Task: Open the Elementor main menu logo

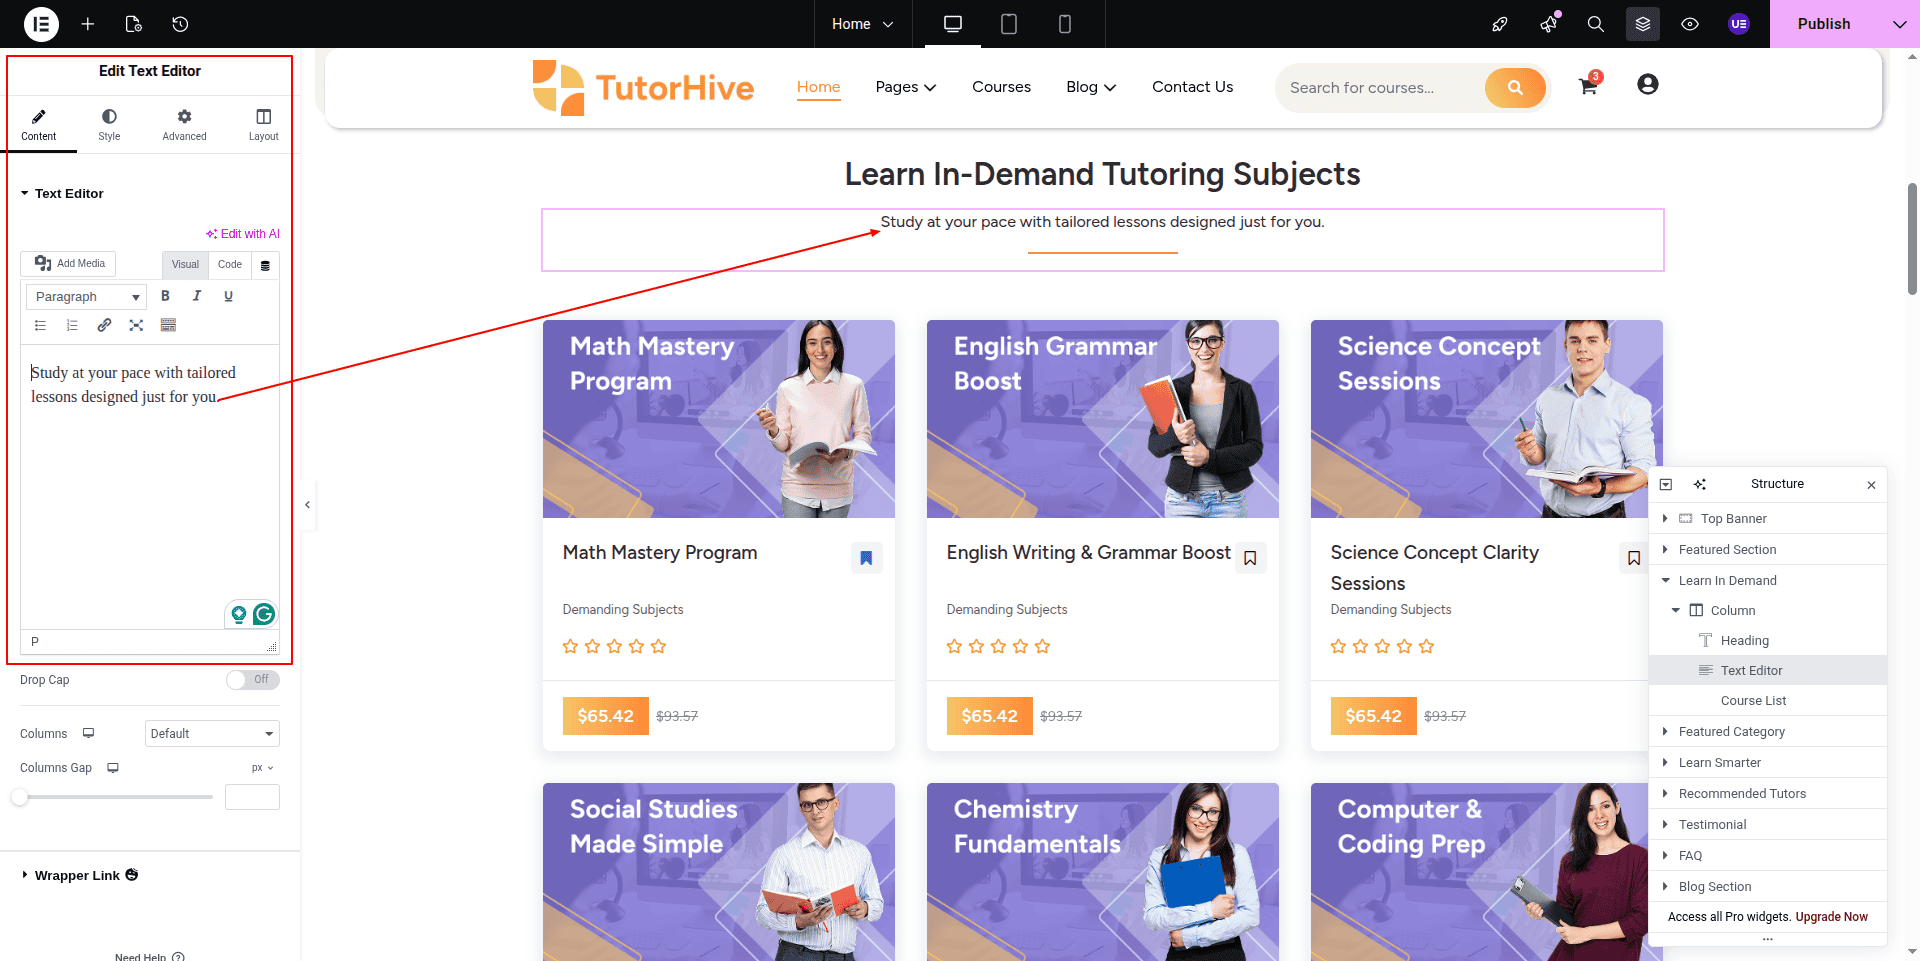Action: click(x=41, y=24)
